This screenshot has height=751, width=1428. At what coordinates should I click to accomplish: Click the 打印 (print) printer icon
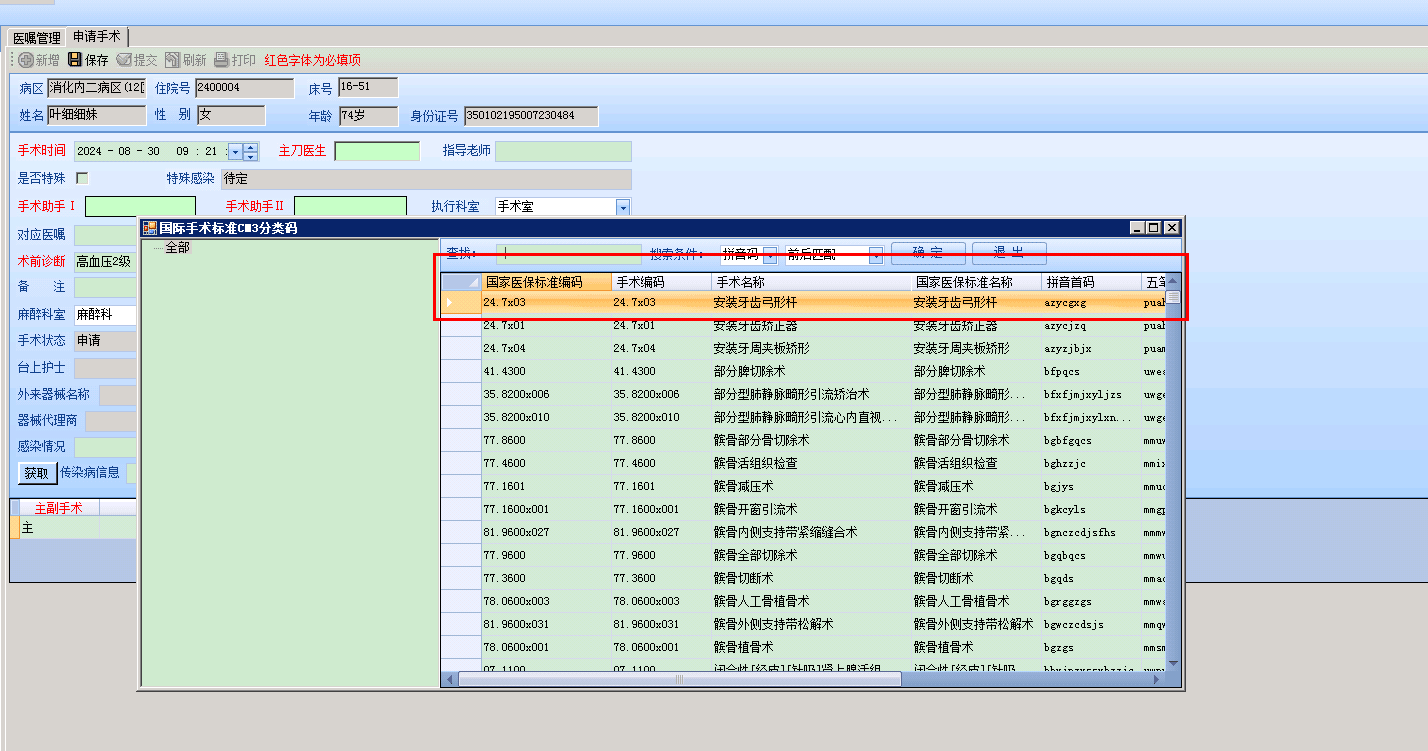click(222, 60)
